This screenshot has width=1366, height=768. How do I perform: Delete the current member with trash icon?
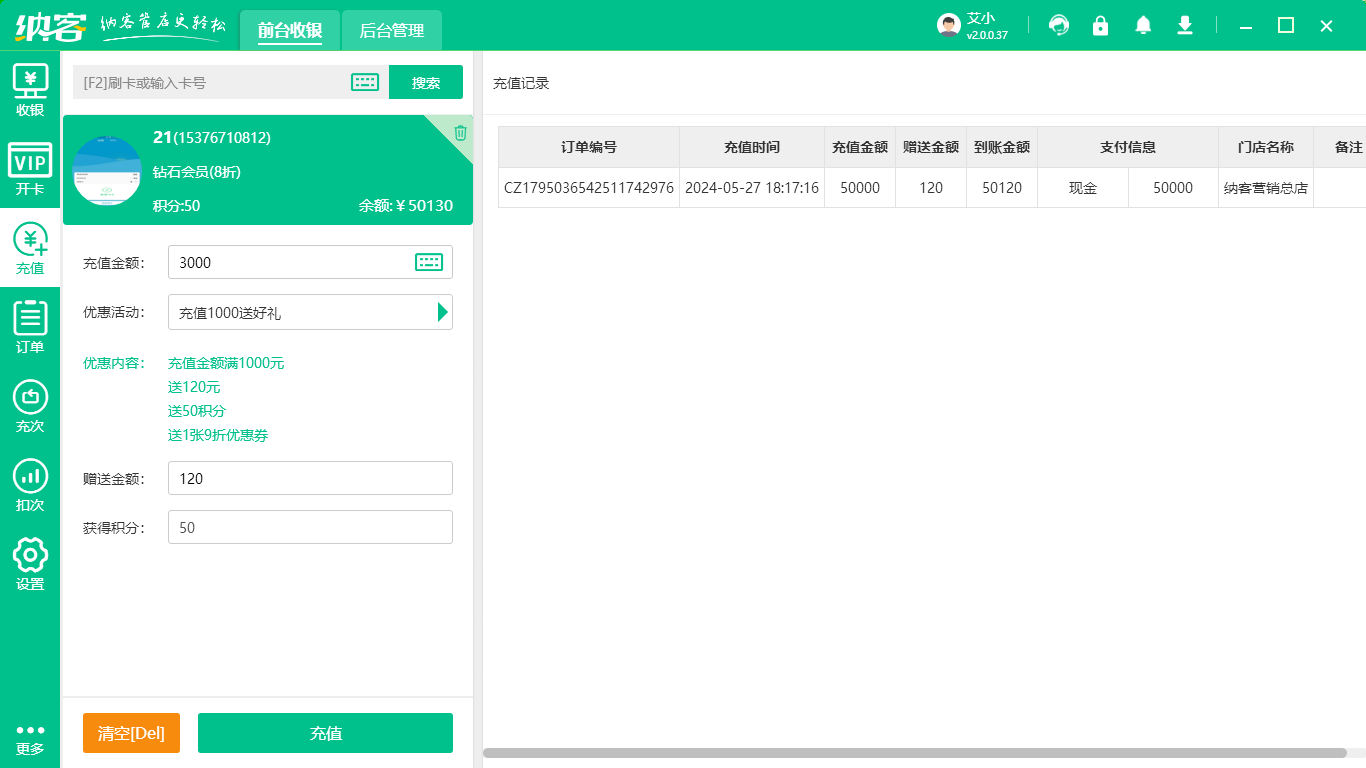459,132
